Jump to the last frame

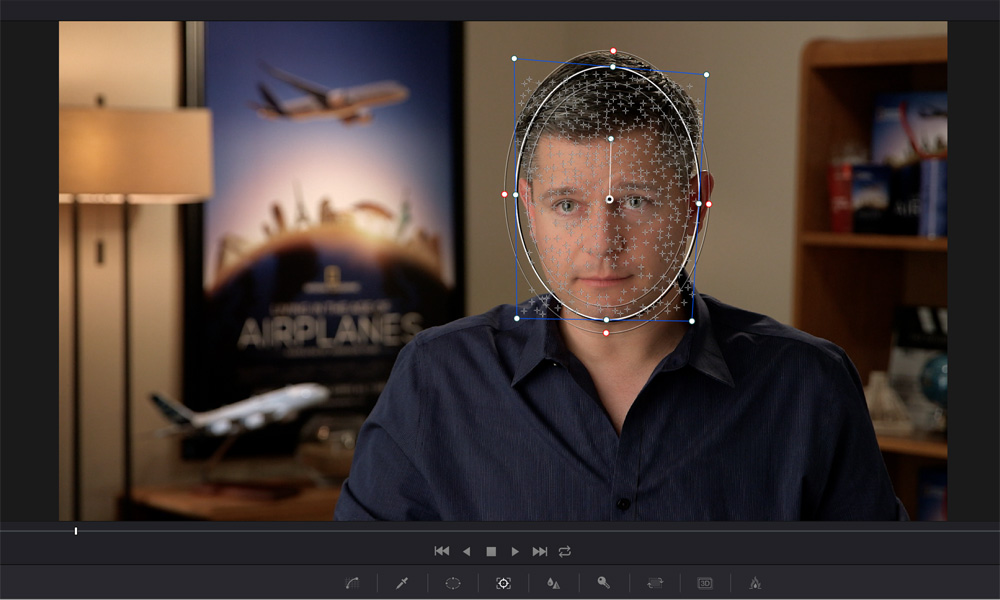540,551
